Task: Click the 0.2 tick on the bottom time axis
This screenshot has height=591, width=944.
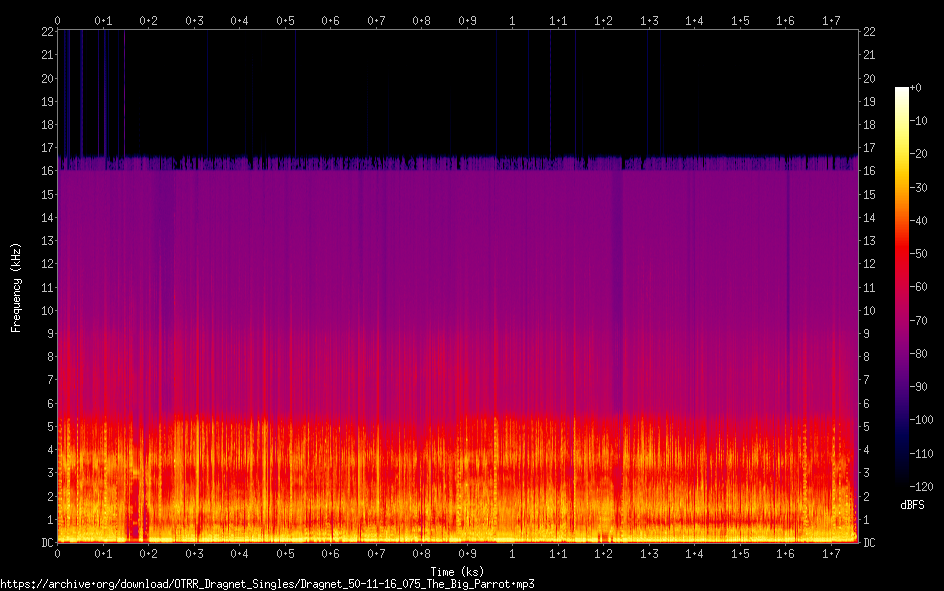Action: pyautogui.click(x=148, y=553)
